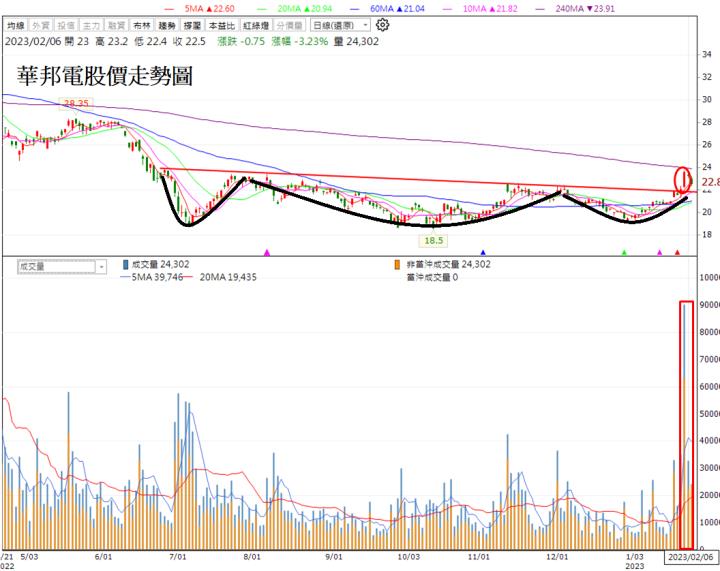Toggle the 主力 indicator button
This screenshot has width=720, height=571.
click(x=91, y=25)
